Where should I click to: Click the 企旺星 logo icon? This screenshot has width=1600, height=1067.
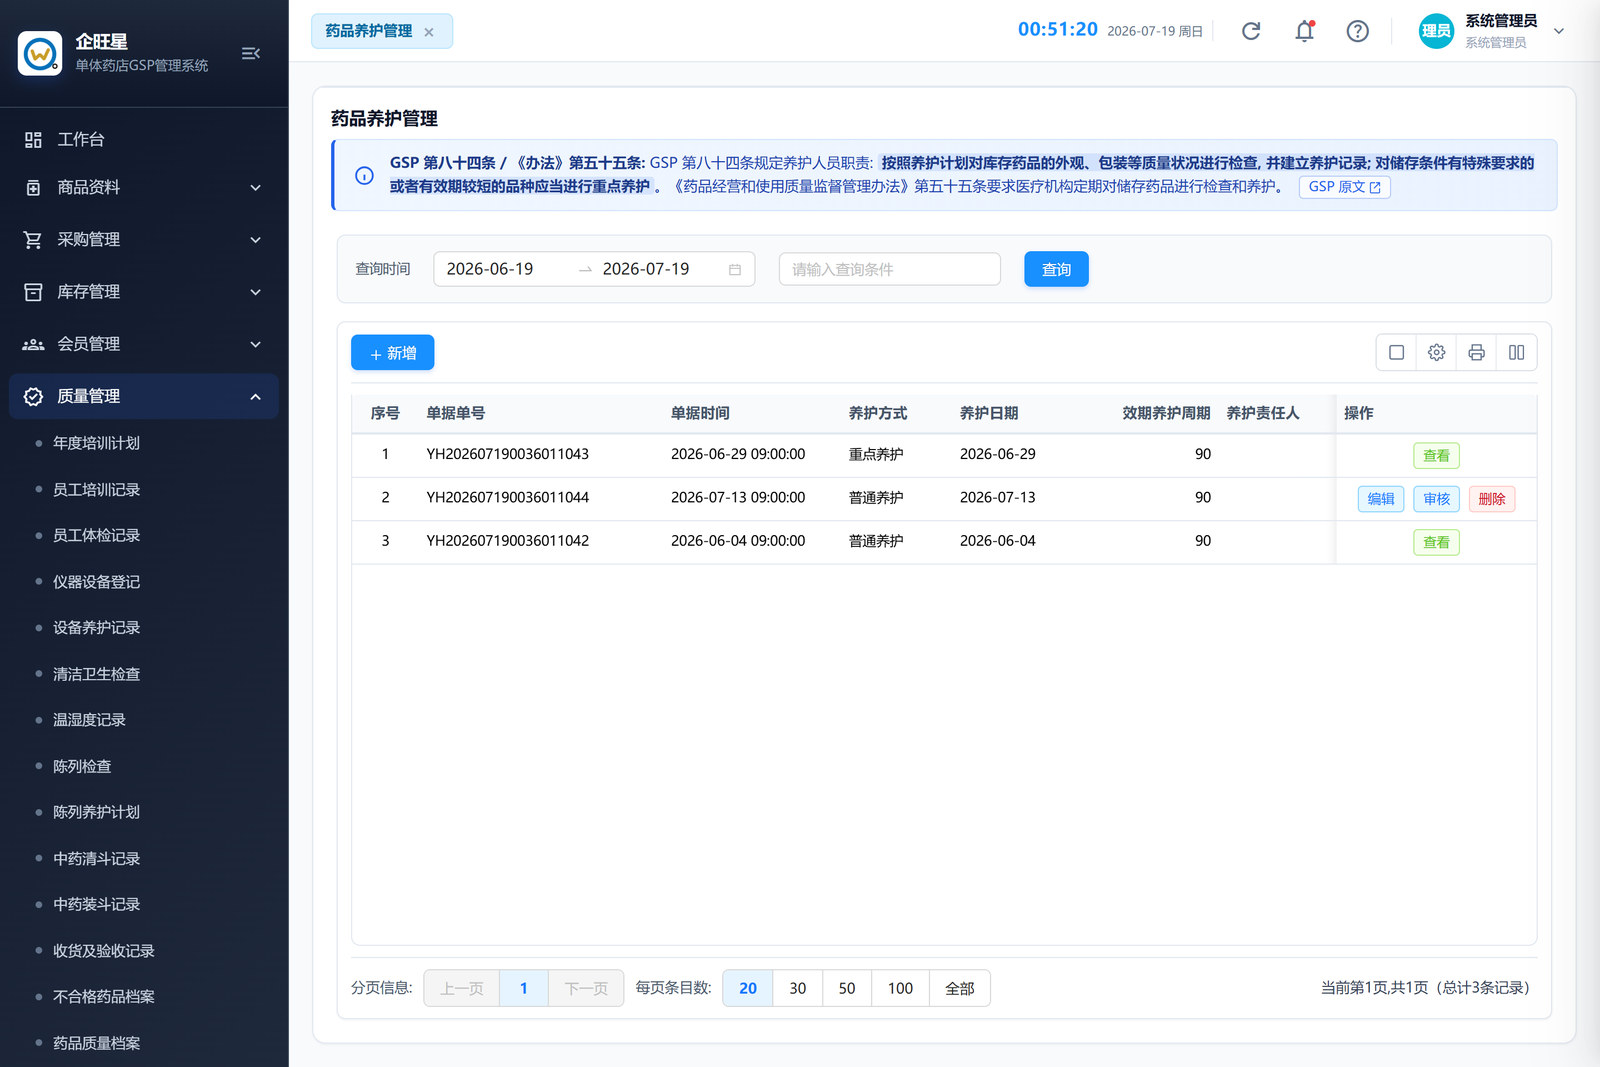(40, 53)
